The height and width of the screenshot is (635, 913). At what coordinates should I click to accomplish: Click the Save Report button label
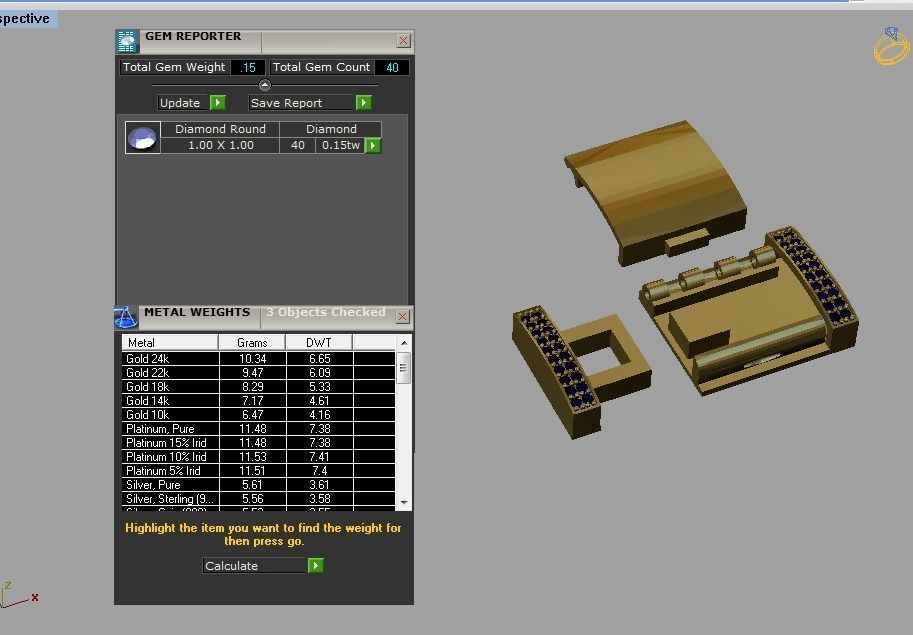(302, 102)
